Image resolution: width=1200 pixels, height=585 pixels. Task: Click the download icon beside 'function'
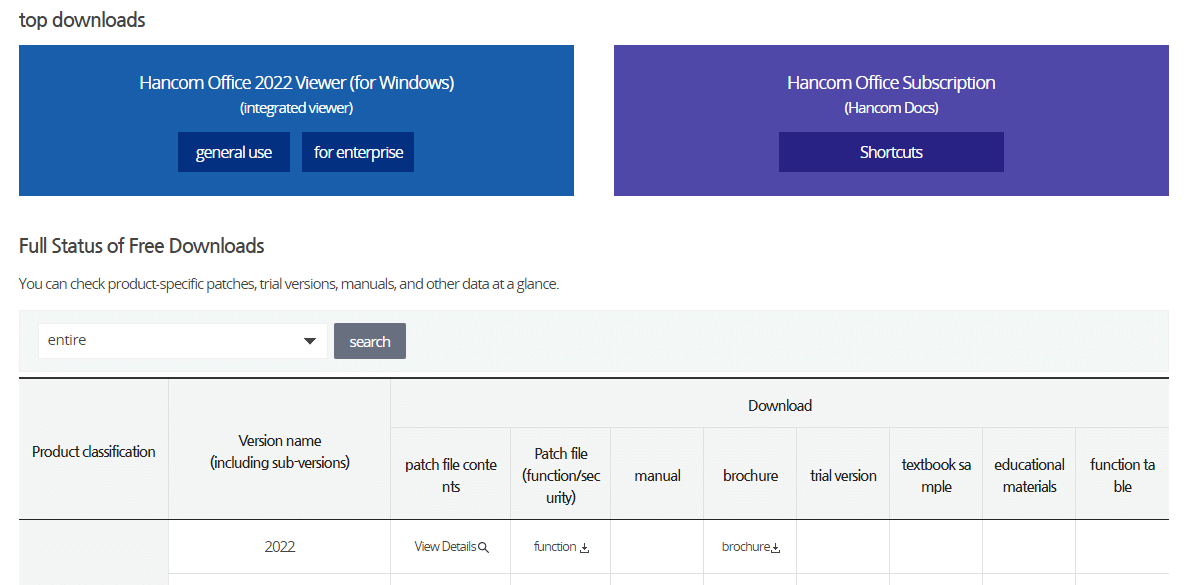tap(585, 547)
